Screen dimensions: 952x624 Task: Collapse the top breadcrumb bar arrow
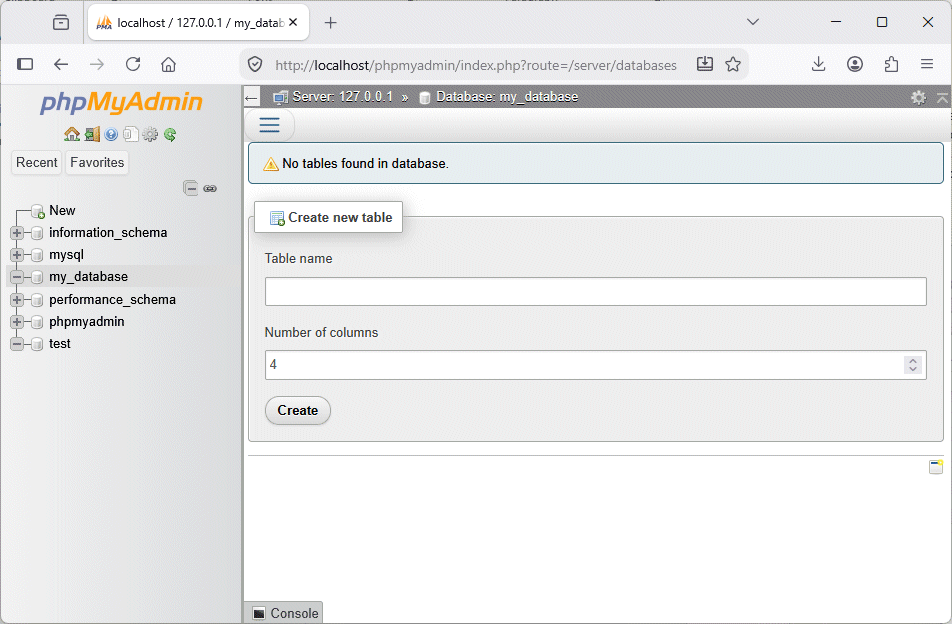pyautogui.click(x=942, y=97)
